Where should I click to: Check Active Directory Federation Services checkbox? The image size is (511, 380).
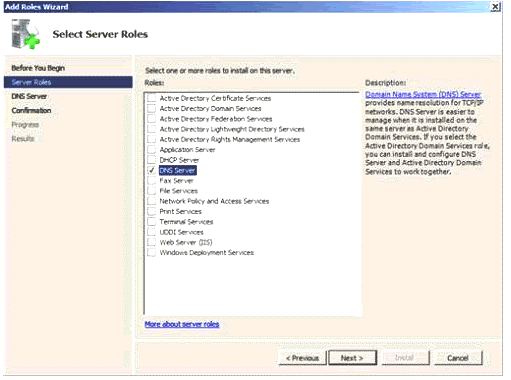point(151,119)
